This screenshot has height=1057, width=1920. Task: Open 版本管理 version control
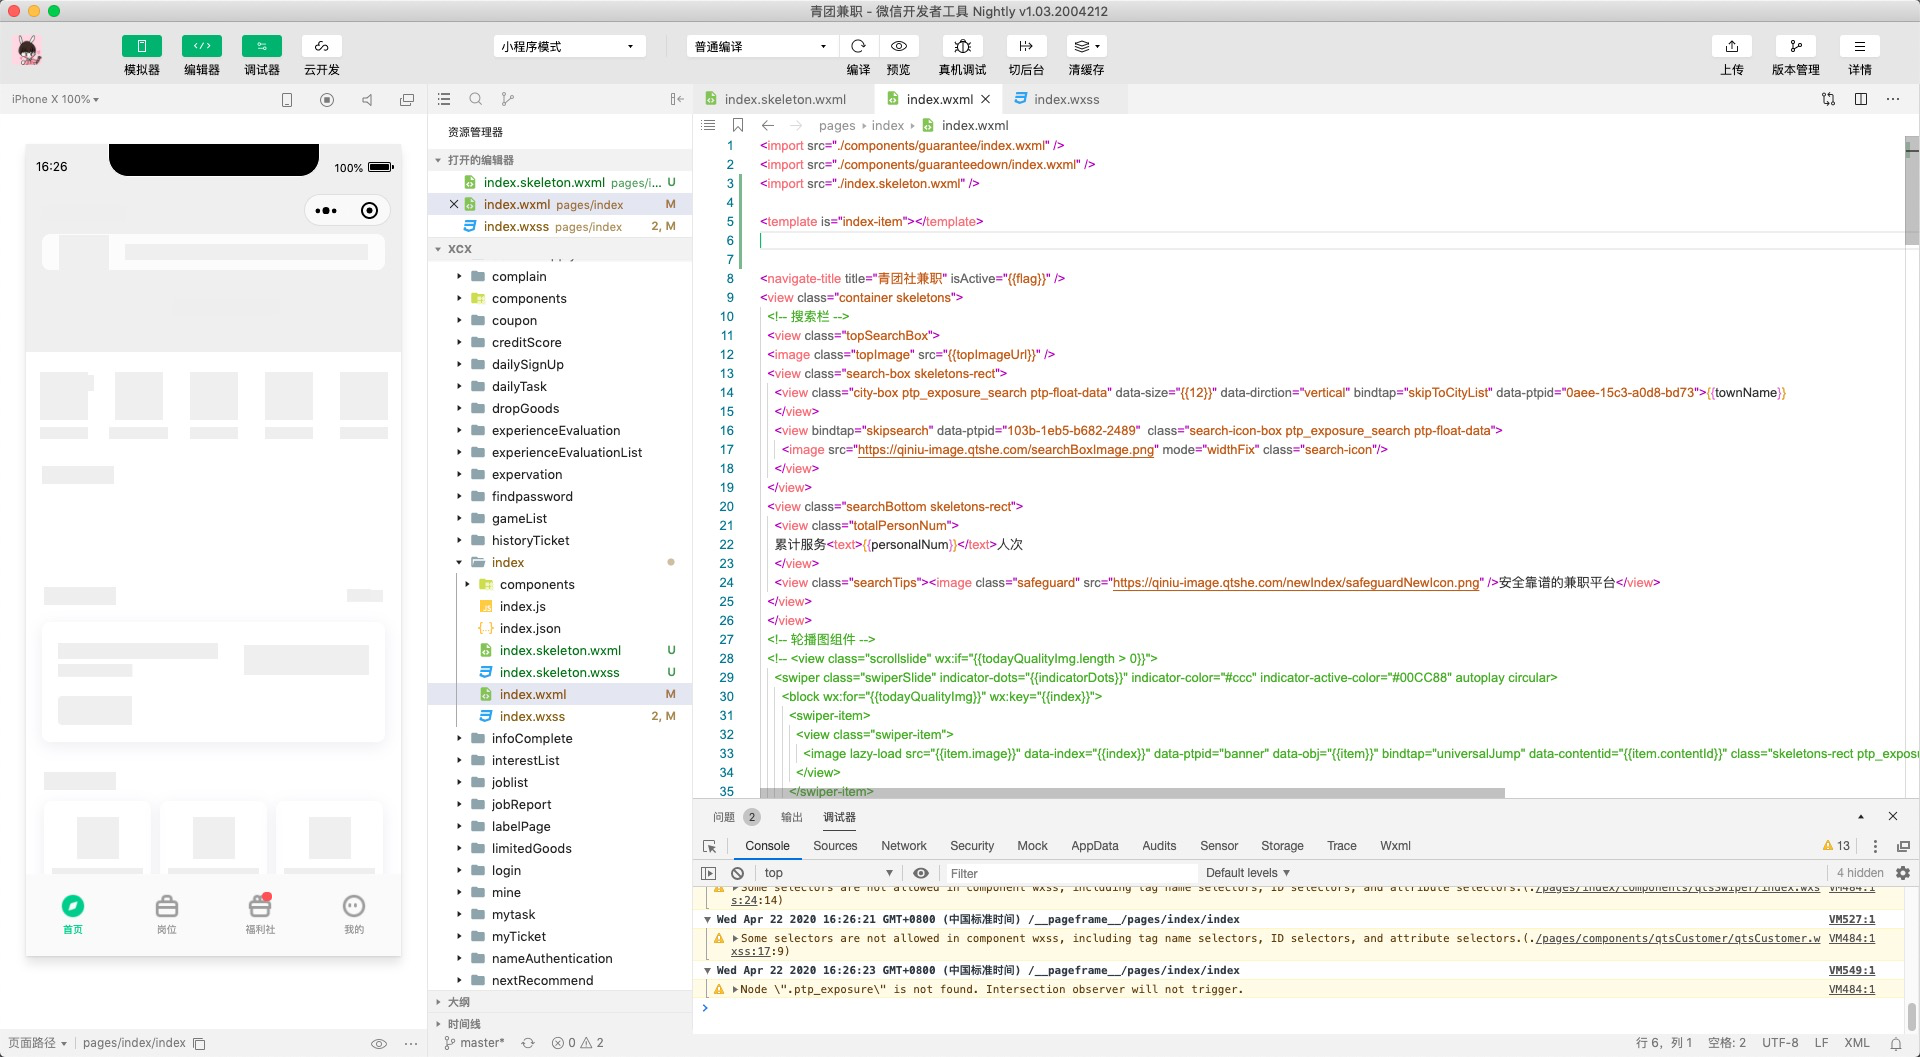[1795, 47]
